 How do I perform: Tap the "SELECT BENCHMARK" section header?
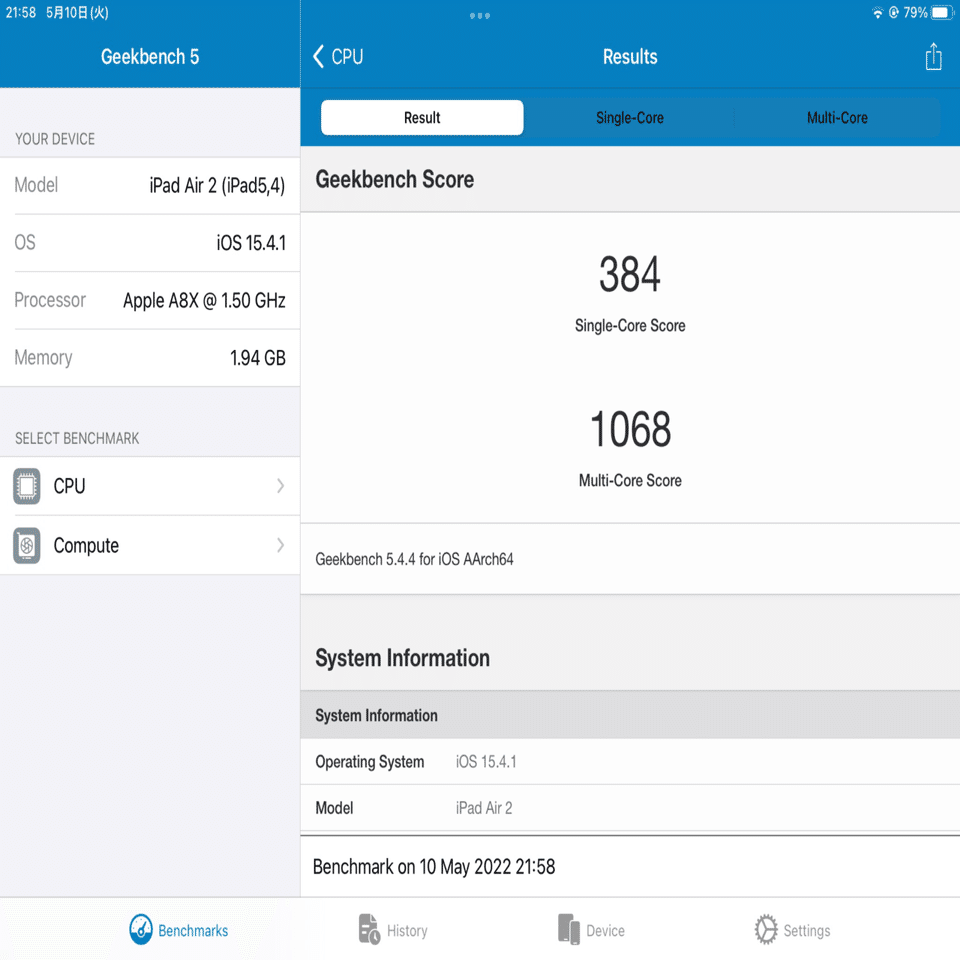pyautogui.click(x=77, y=438)
